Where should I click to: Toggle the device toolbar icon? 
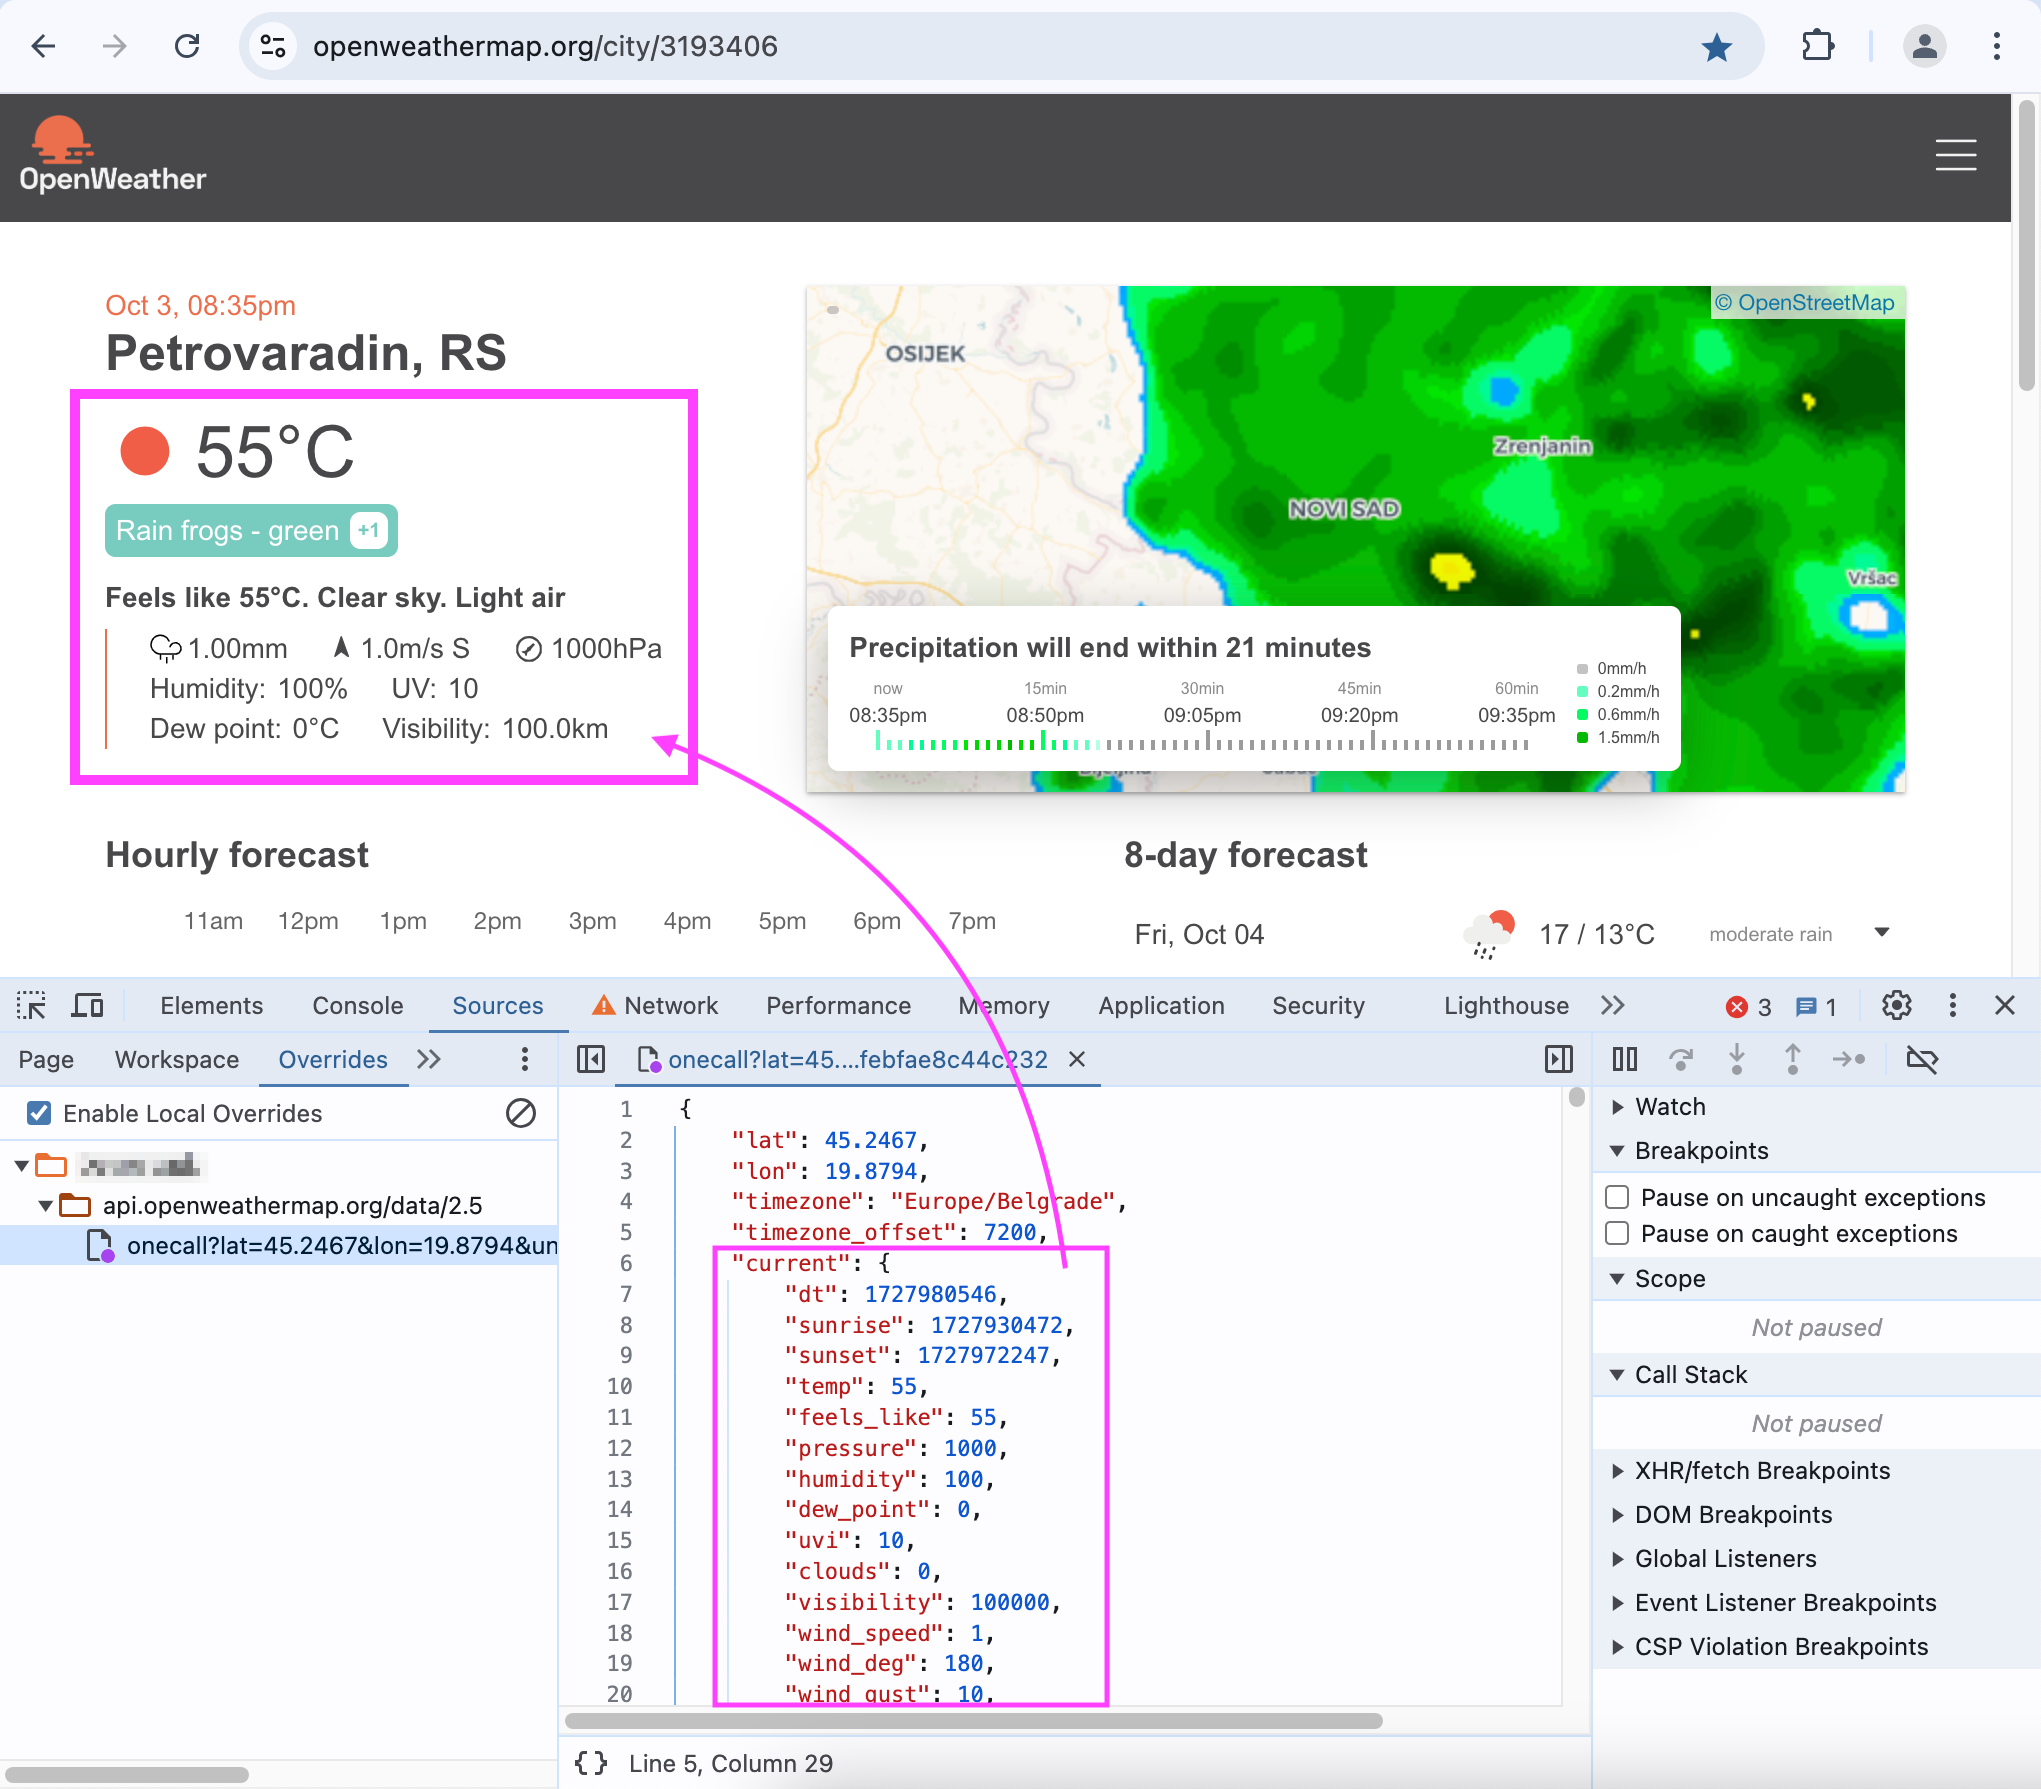[x=87, y=1005]
